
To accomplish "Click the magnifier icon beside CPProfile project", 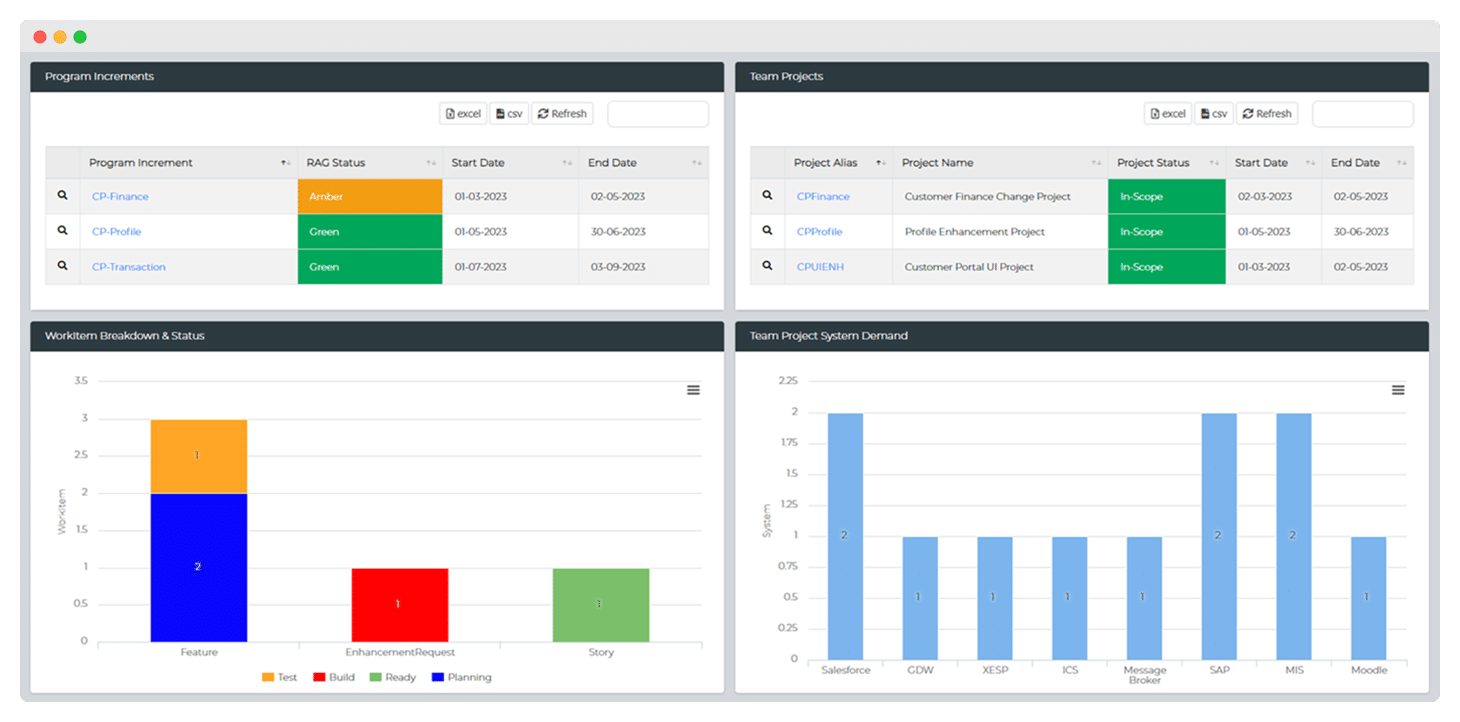I will click(x=767, y=231).
